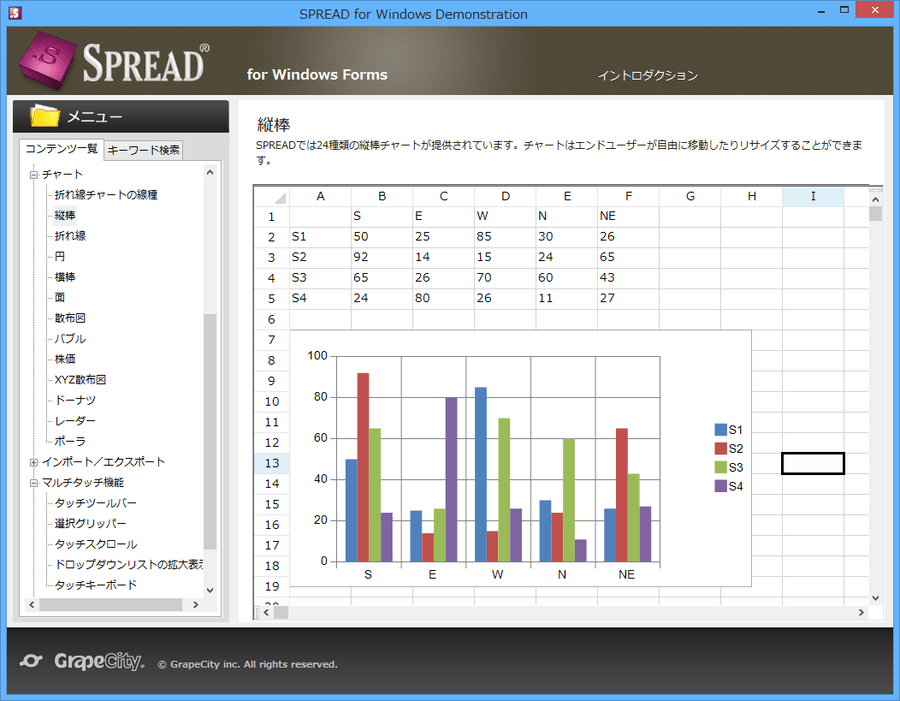Image resolution: width=900 pixels, height=701 pixels.
Task: Click the NE category axis label
Action: point(627,575)
